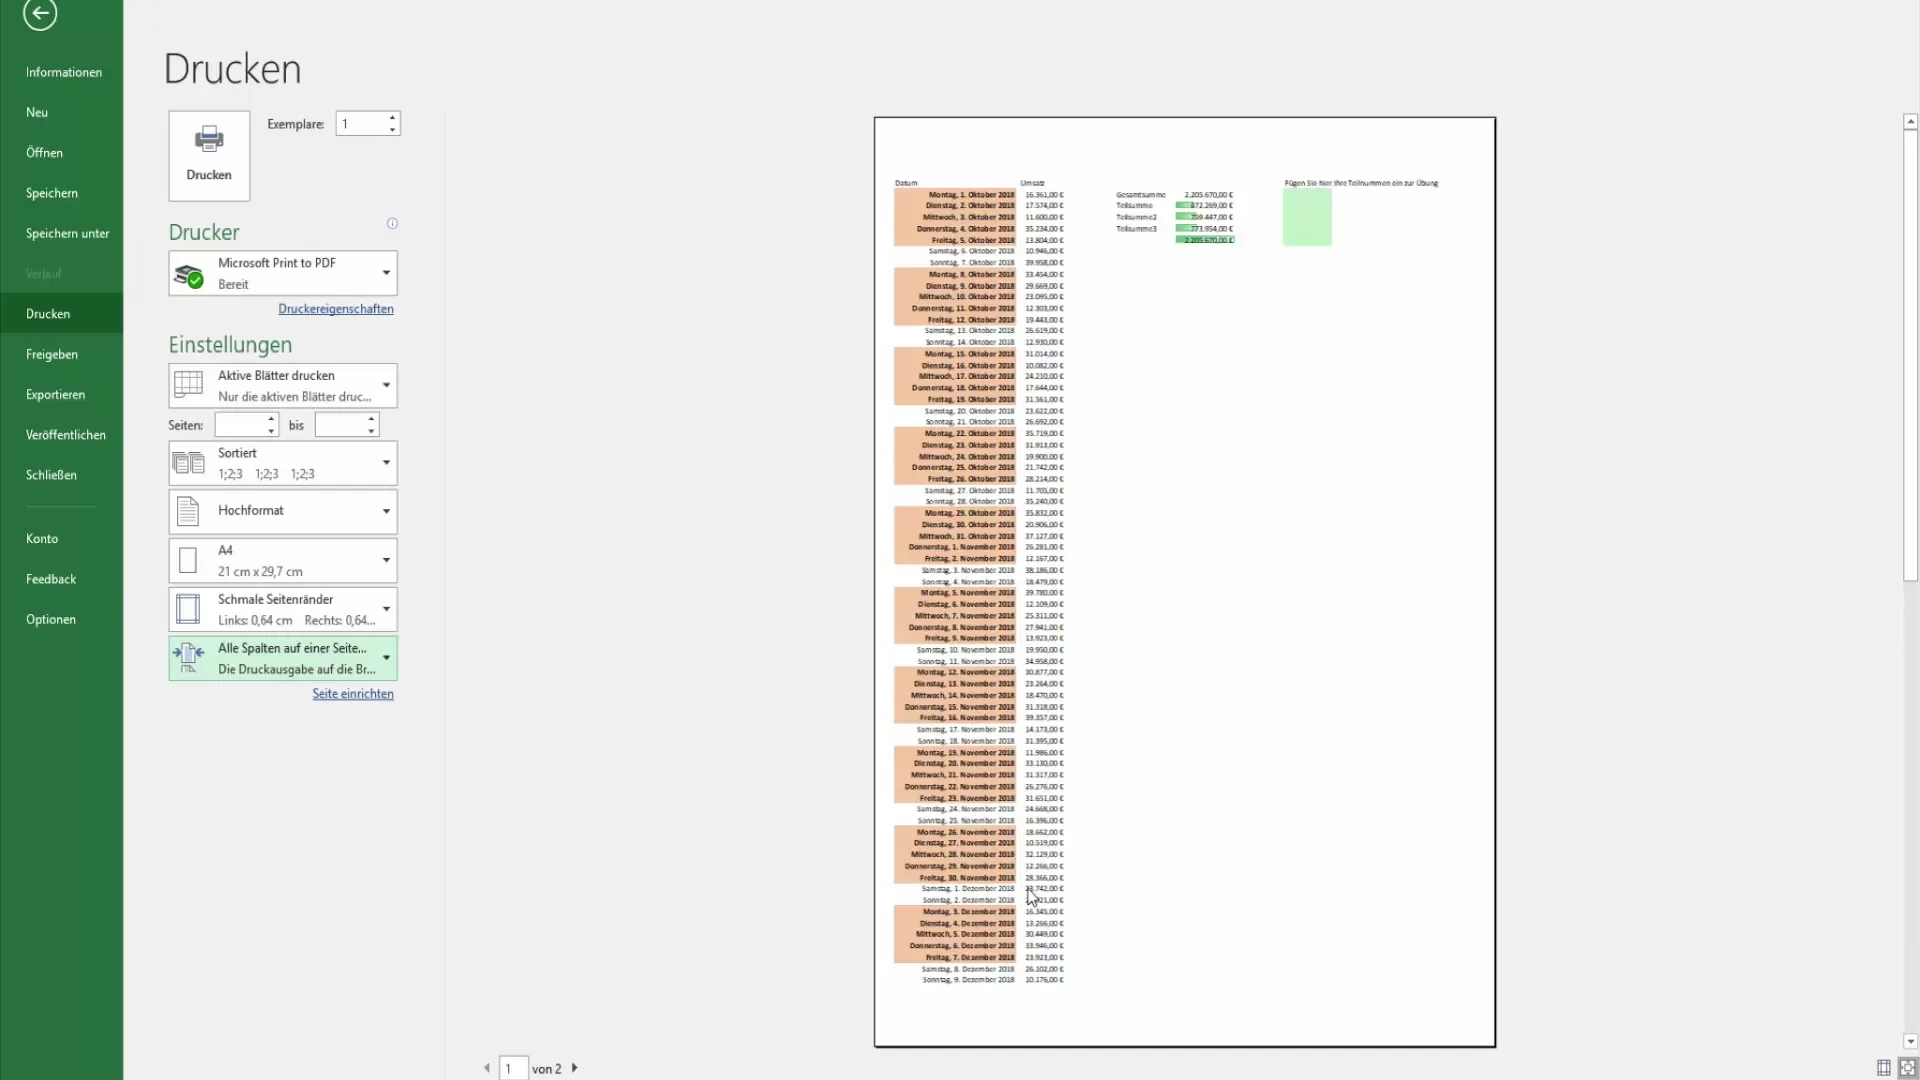1920x1080 pixels.
Task: Click Seite einrichten link
Action: point(352,694)
